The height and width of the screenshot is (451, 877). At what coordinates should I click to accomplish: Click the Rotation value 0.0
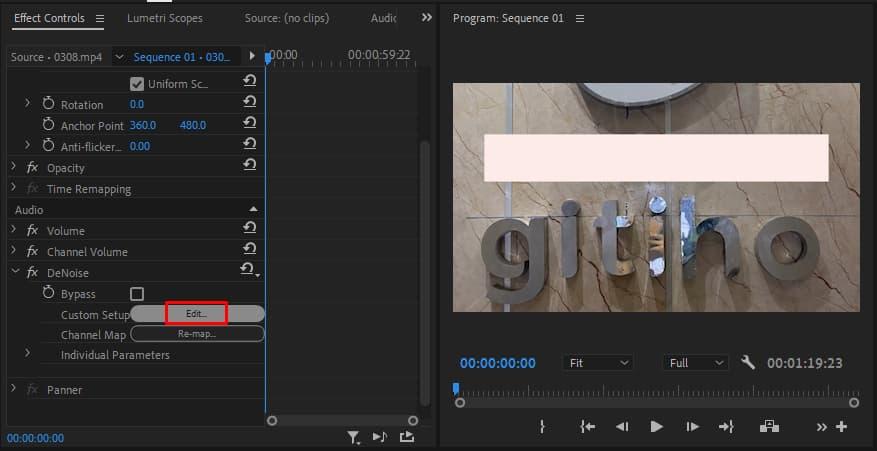click(136, 105)
